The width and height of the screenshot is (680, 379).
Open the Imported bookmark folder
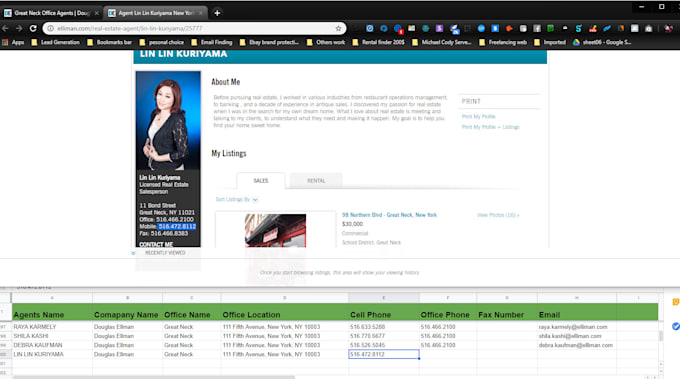pos(549,42)
